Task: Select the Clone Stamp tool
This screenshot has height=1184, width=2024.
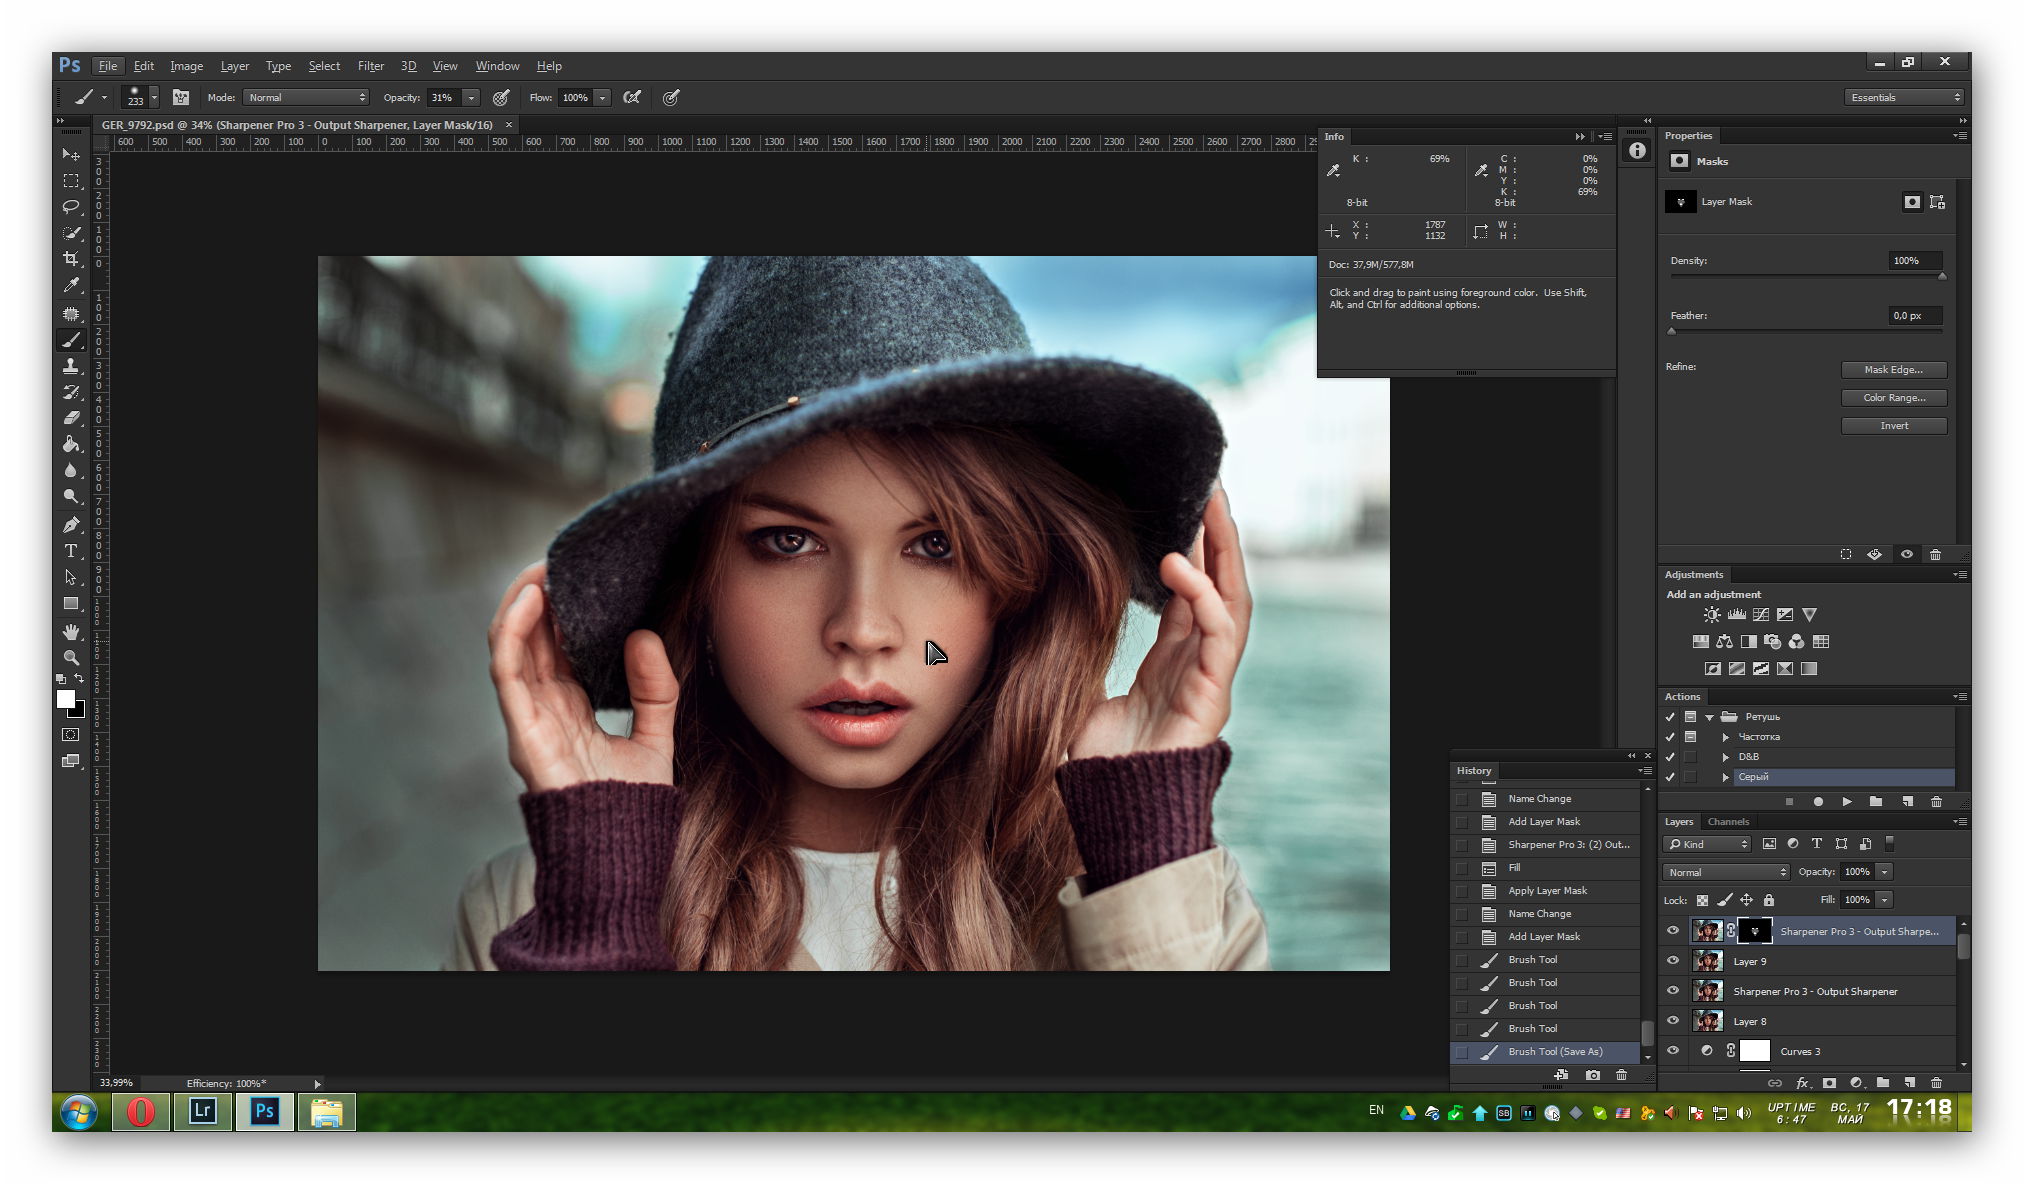Action: pyautogui.click(x=71, y=367)
